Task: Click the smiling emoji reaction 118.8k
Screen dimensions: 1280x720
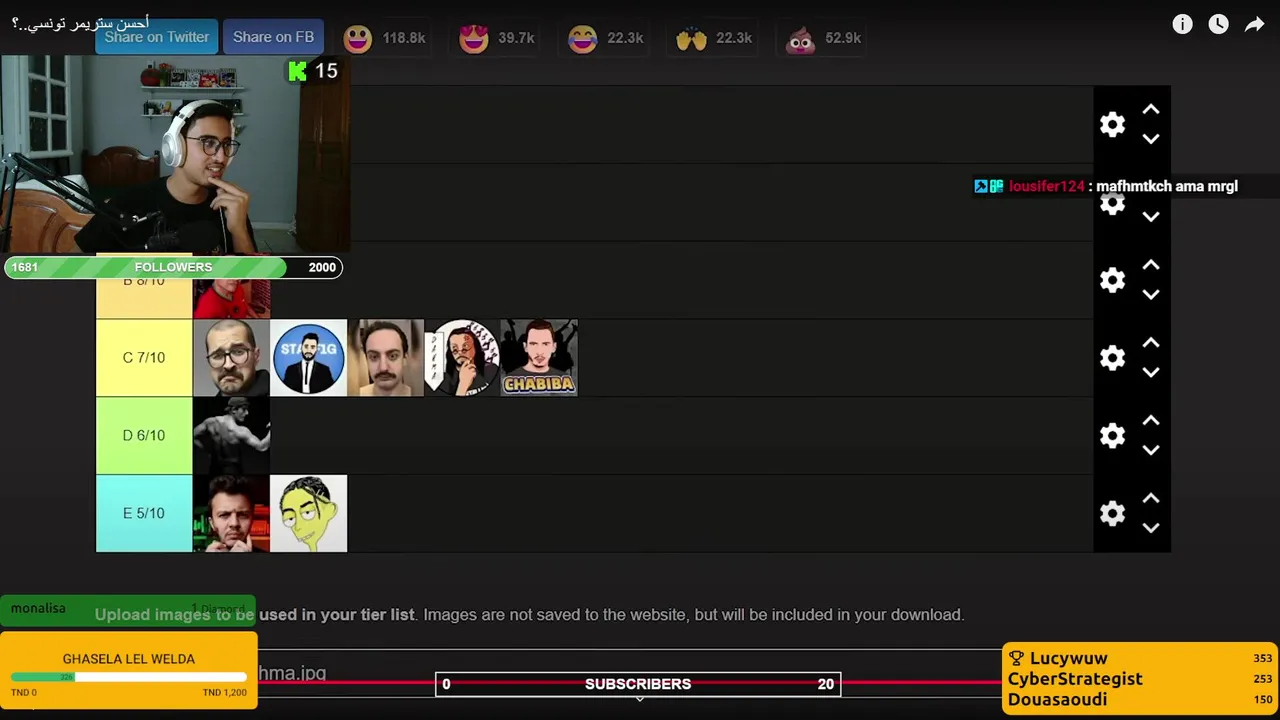Action: click(385, 38)
